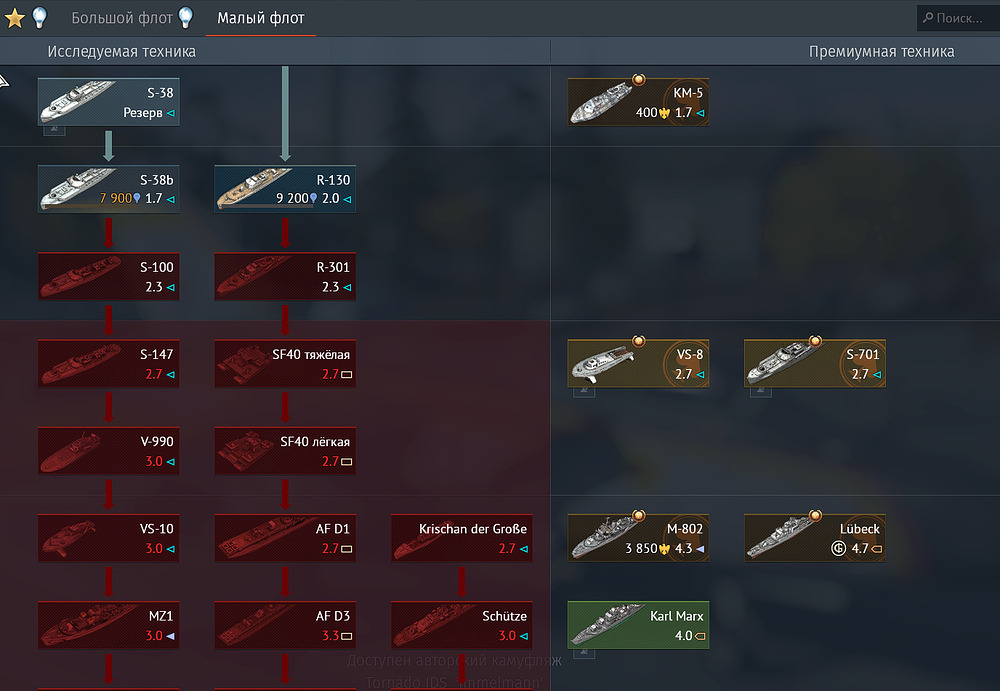Select the S-38 reserve boat card
This screenshot has width=1000, height=691.
tap(108, 102)
